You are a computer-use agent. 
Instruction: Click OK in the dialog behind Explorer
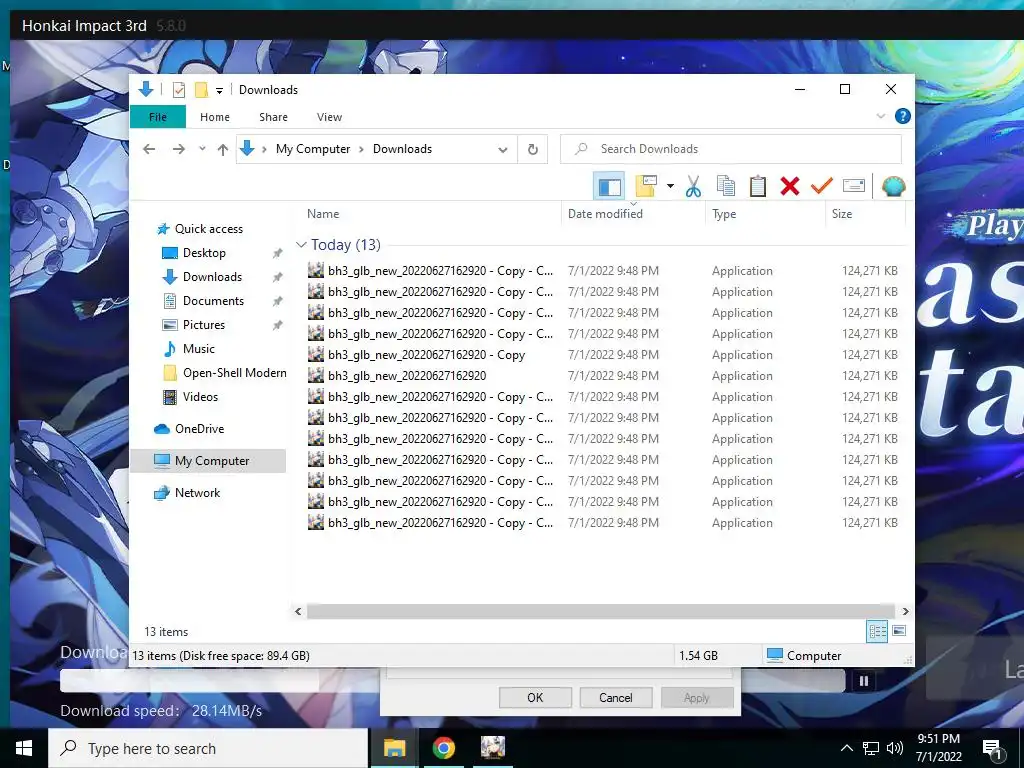click(x=535, y=697)
